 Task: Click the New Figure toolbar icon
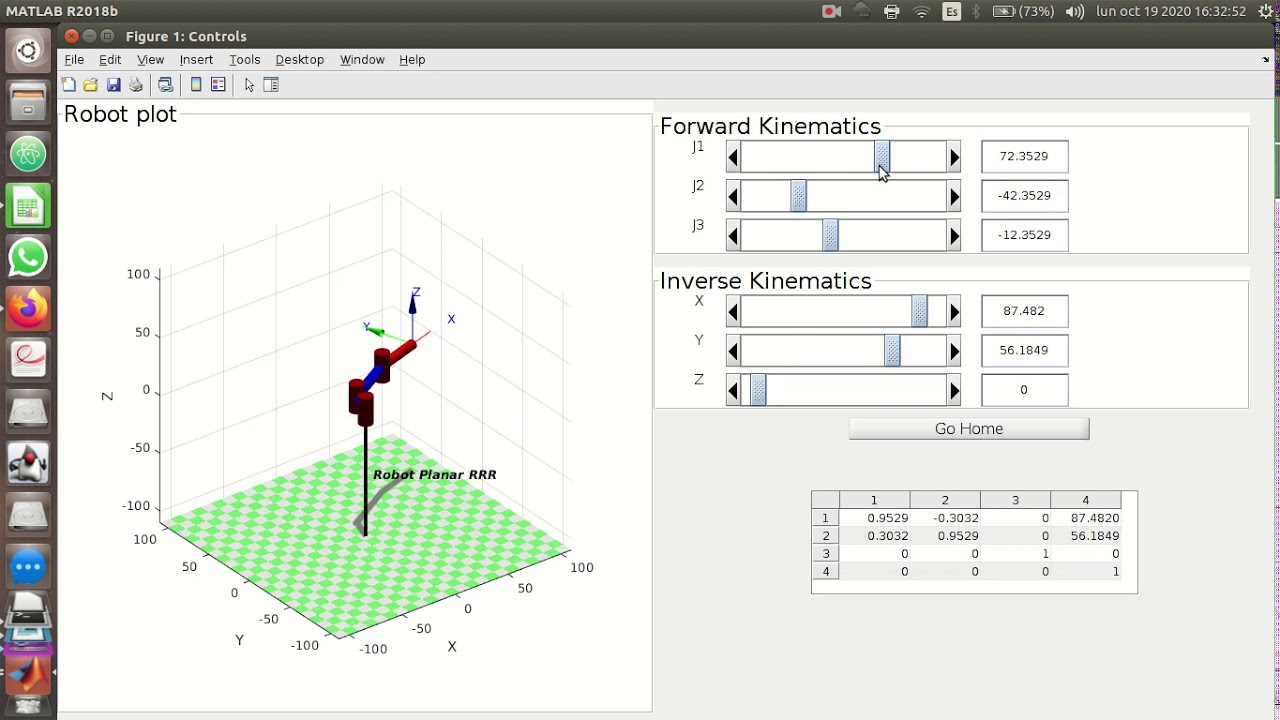[69, 85]
